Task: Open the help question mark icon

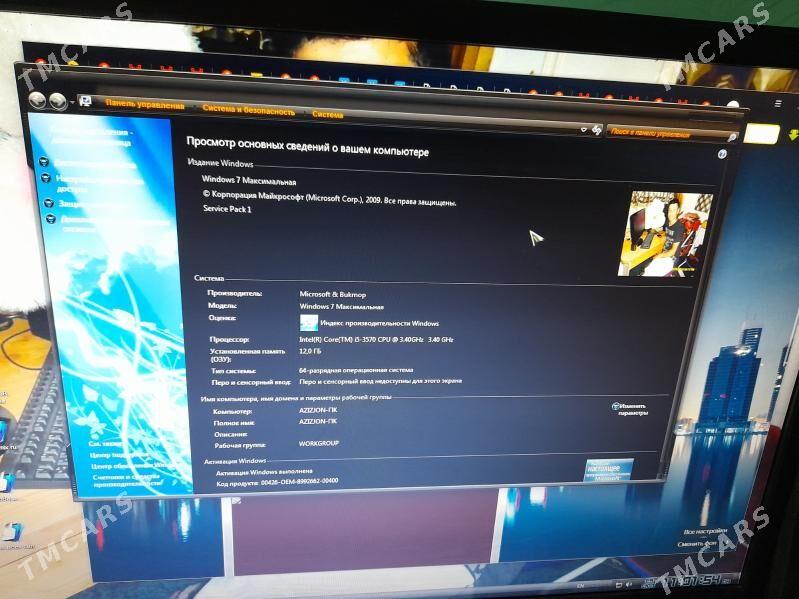Action: (x=722, y=154)
